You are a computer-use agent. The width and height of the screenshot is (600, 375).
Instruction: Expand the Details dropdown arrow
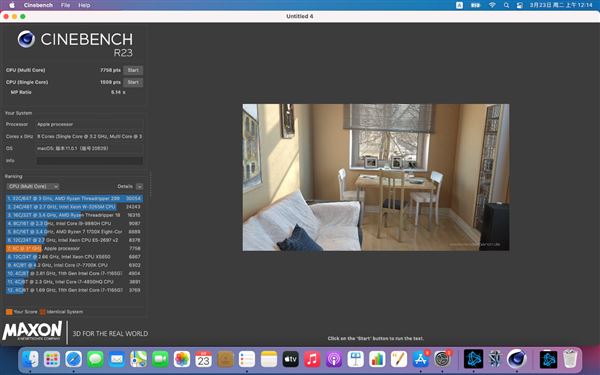[140, 186]
